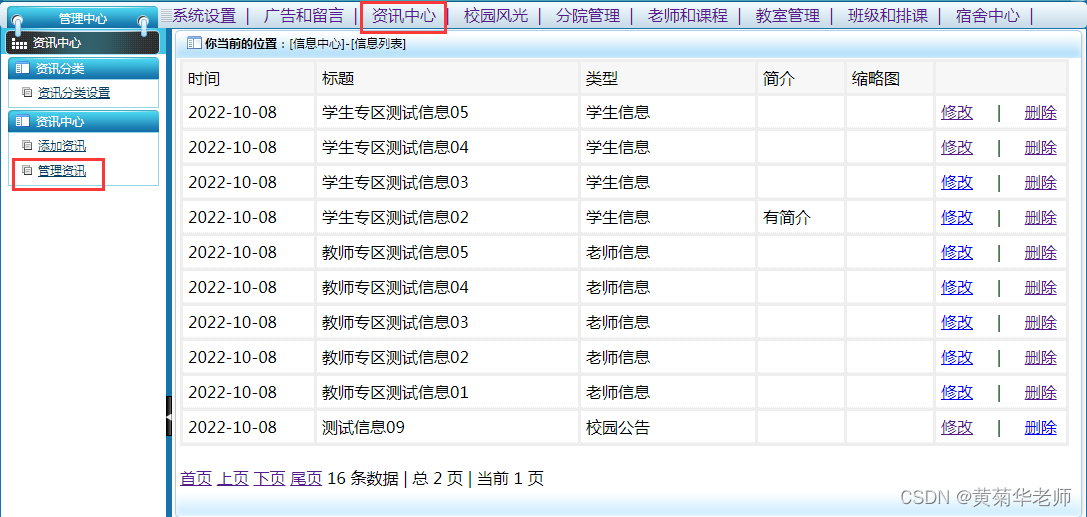The width and height of the screenshot is (1087, 517).
Task: Delete 学生专区测试信息05 via 删除
Action: point(1041,112)
